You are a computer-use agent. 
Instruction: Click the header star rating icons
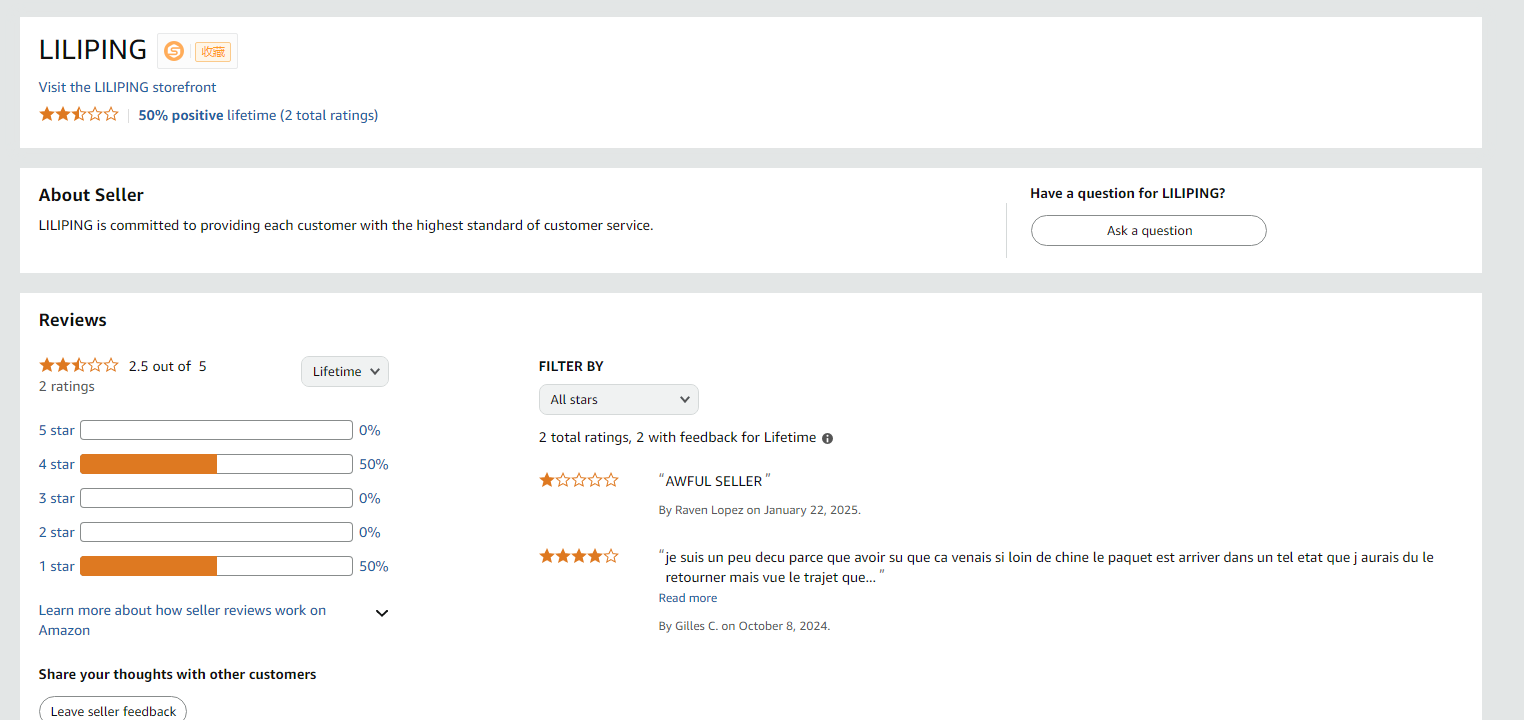(x=78, y=115)
